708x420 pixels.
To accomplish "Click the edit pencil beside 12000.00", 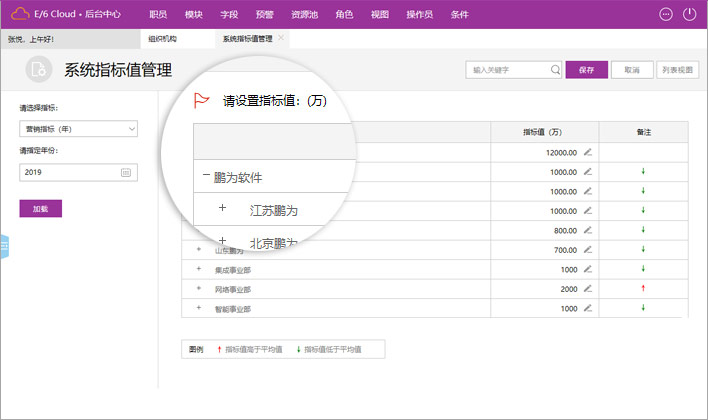I will pyautogui.click(x=588, y=152).
